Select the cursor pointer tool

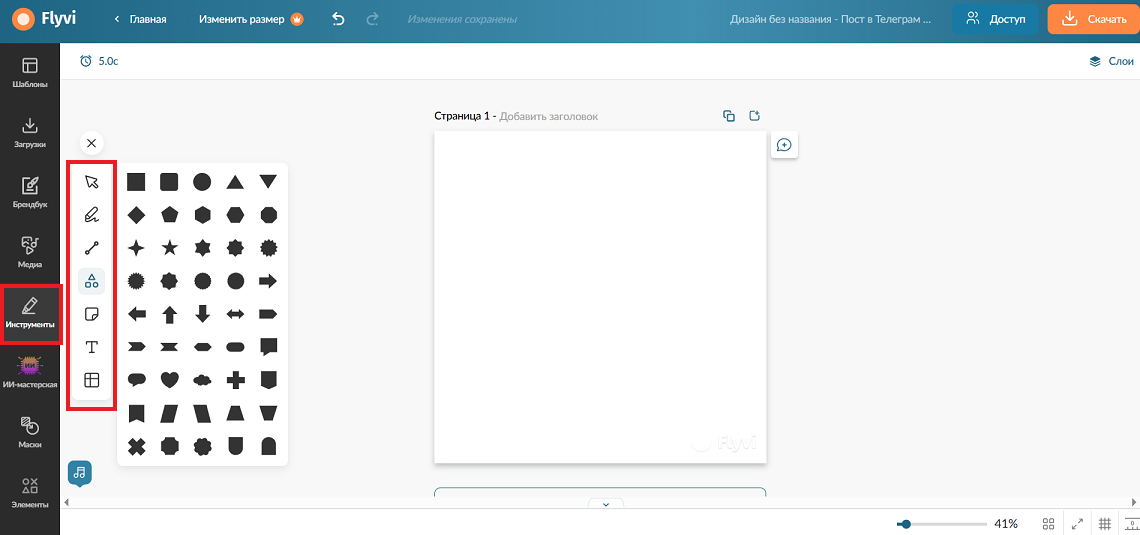(92, 182)
